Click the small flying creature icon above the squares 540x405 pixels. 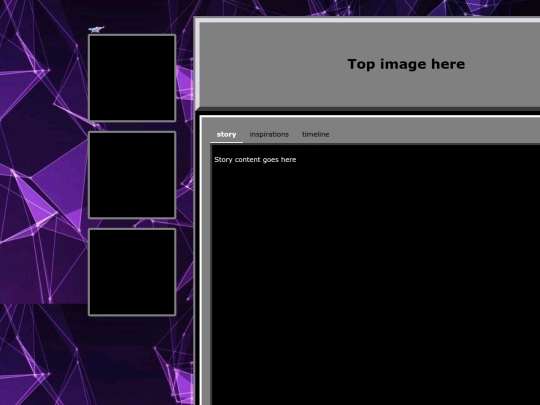coord(96,29)
